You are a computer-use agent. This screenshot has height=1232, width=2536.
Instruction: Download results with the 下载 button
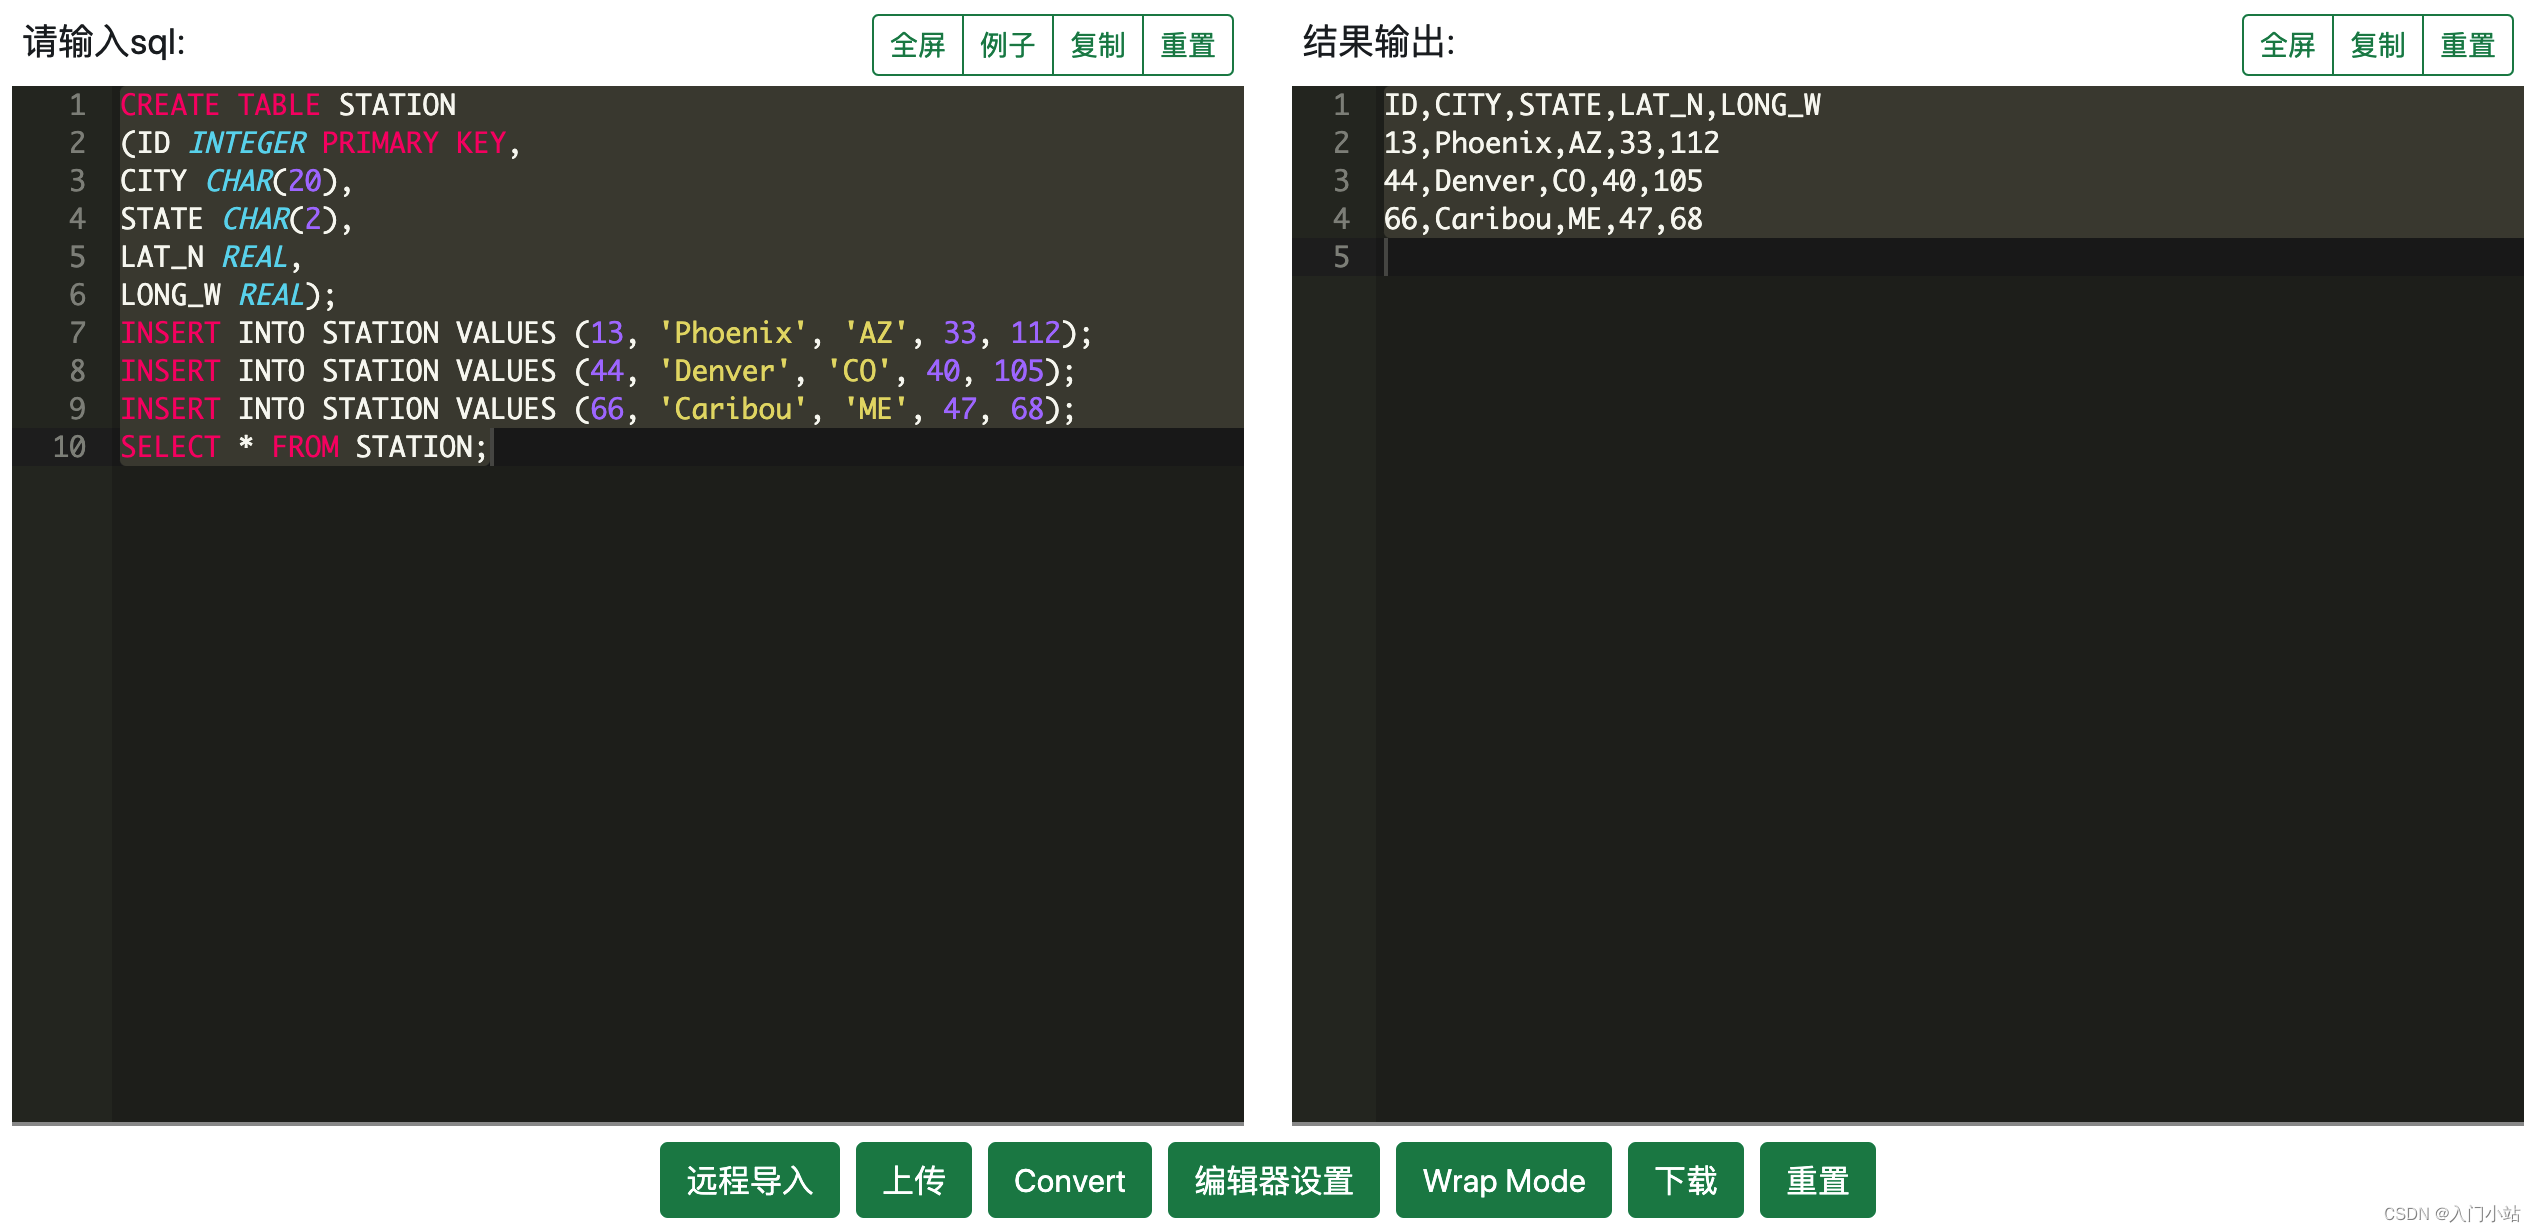pos(1685,1180)
